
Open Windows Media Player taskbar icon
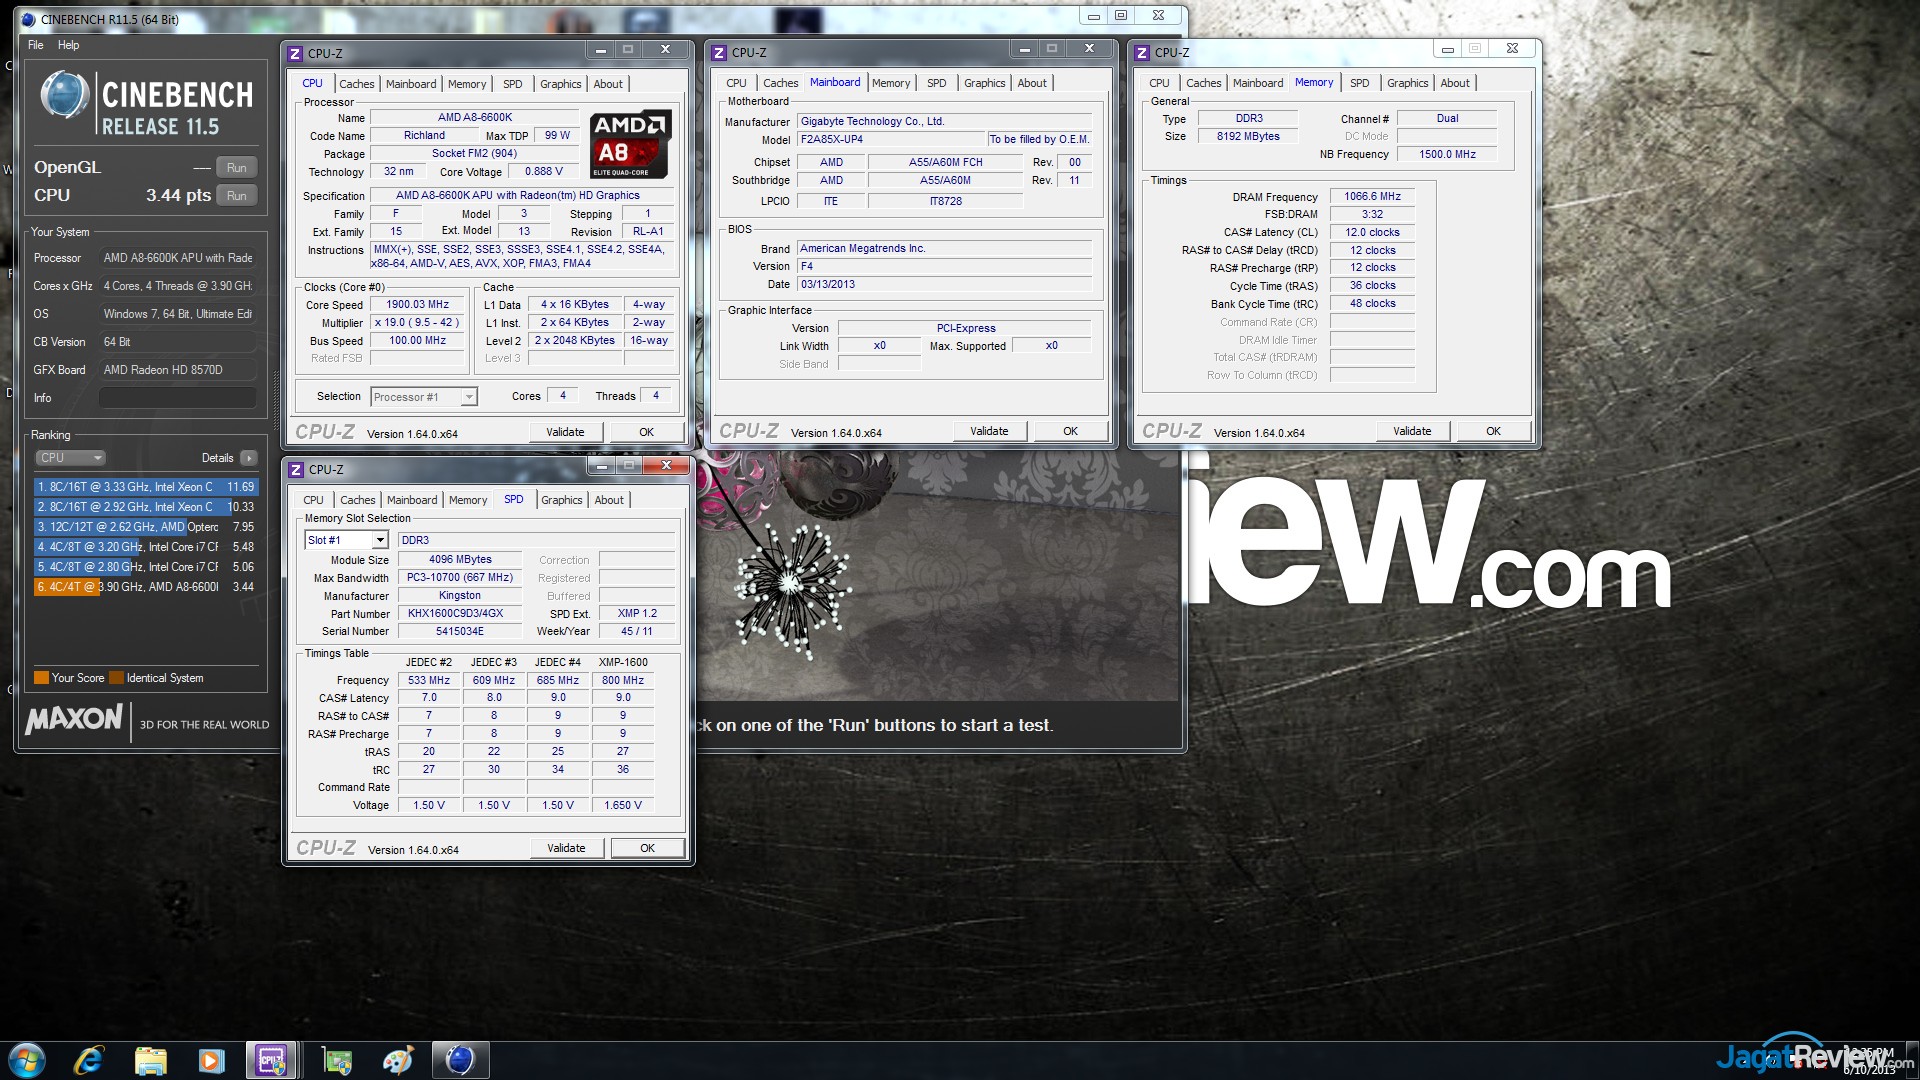click(x=211, y=1059)
